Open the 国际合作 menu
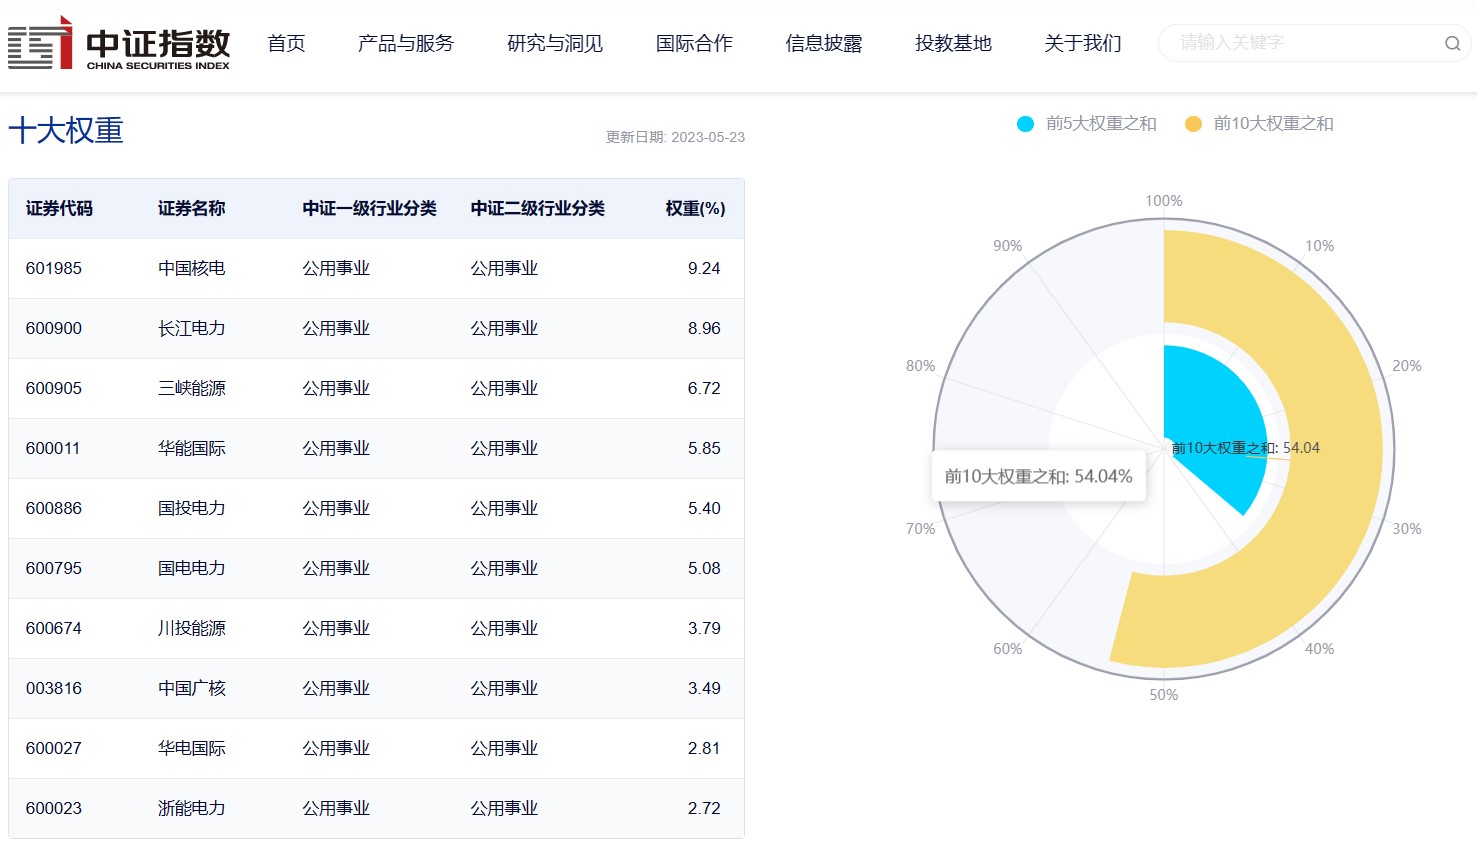The height and width of the screenshot is (846, 1477). click(694, 43)
